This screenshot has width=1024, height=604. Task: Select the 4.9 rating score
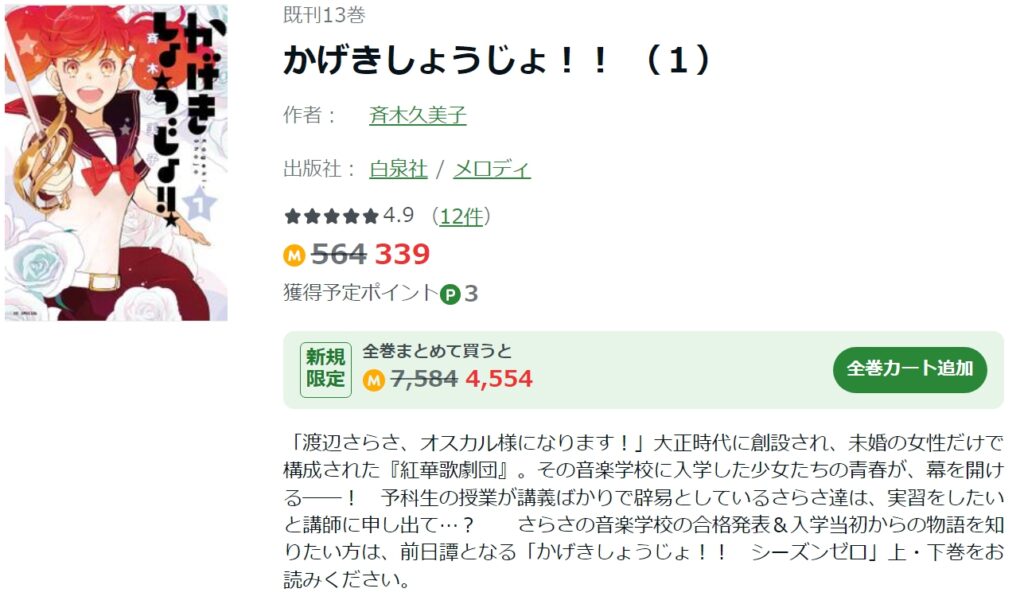coord(398,215)
